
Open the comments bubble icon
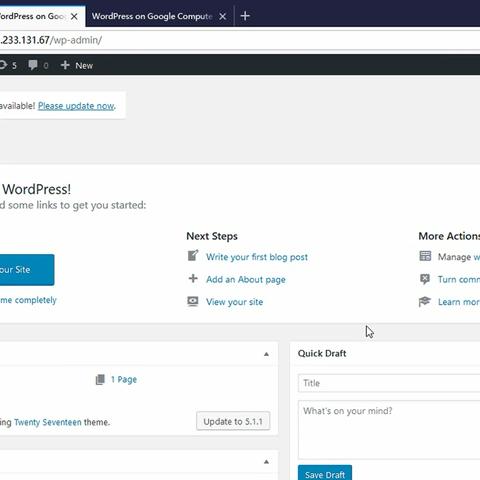pyautogui.click(x=33, y=65)
